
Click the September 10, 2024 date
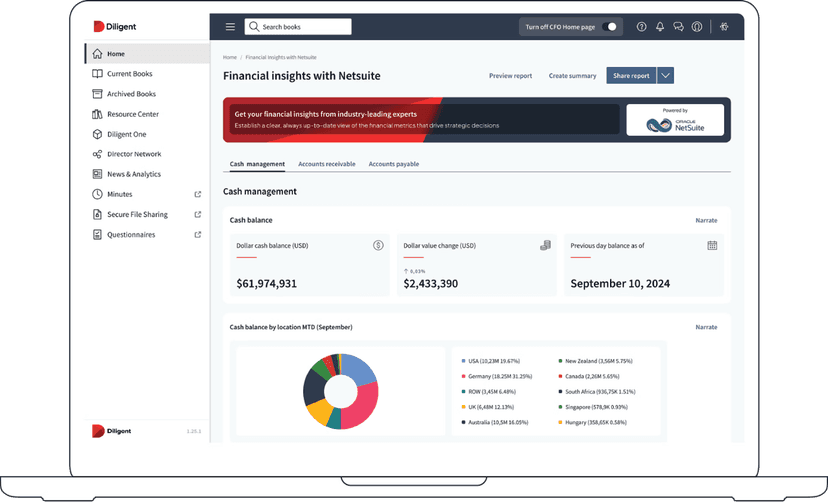pos(620,284)
